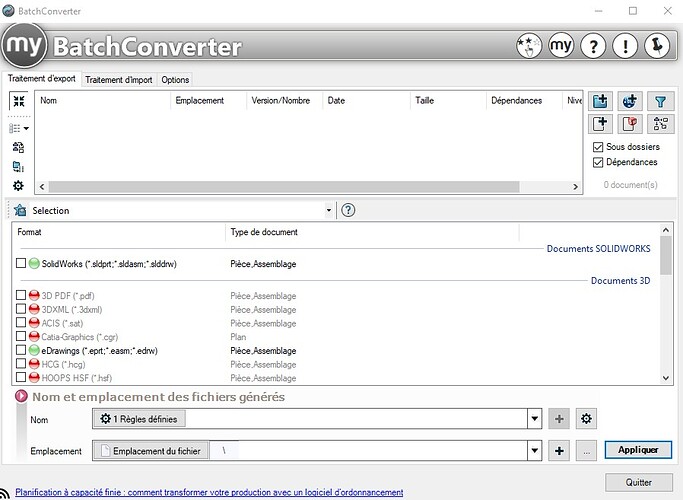Click the gear icon in left sidebar

pos(18,186)
